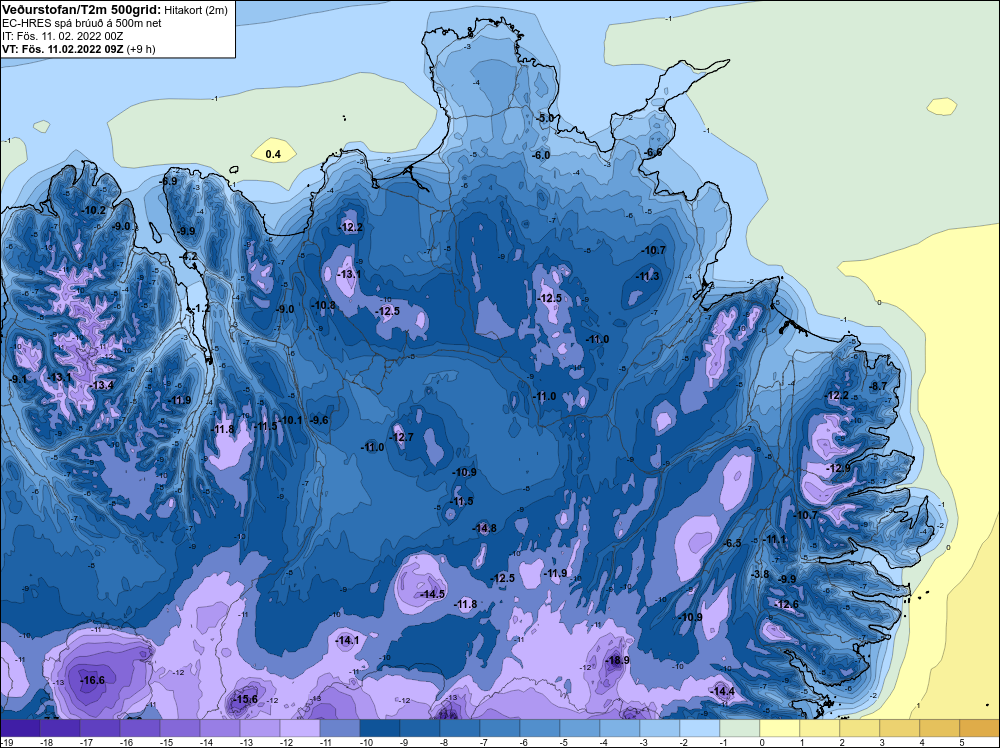Click the -5.0 temperature value

pos(545,119)
